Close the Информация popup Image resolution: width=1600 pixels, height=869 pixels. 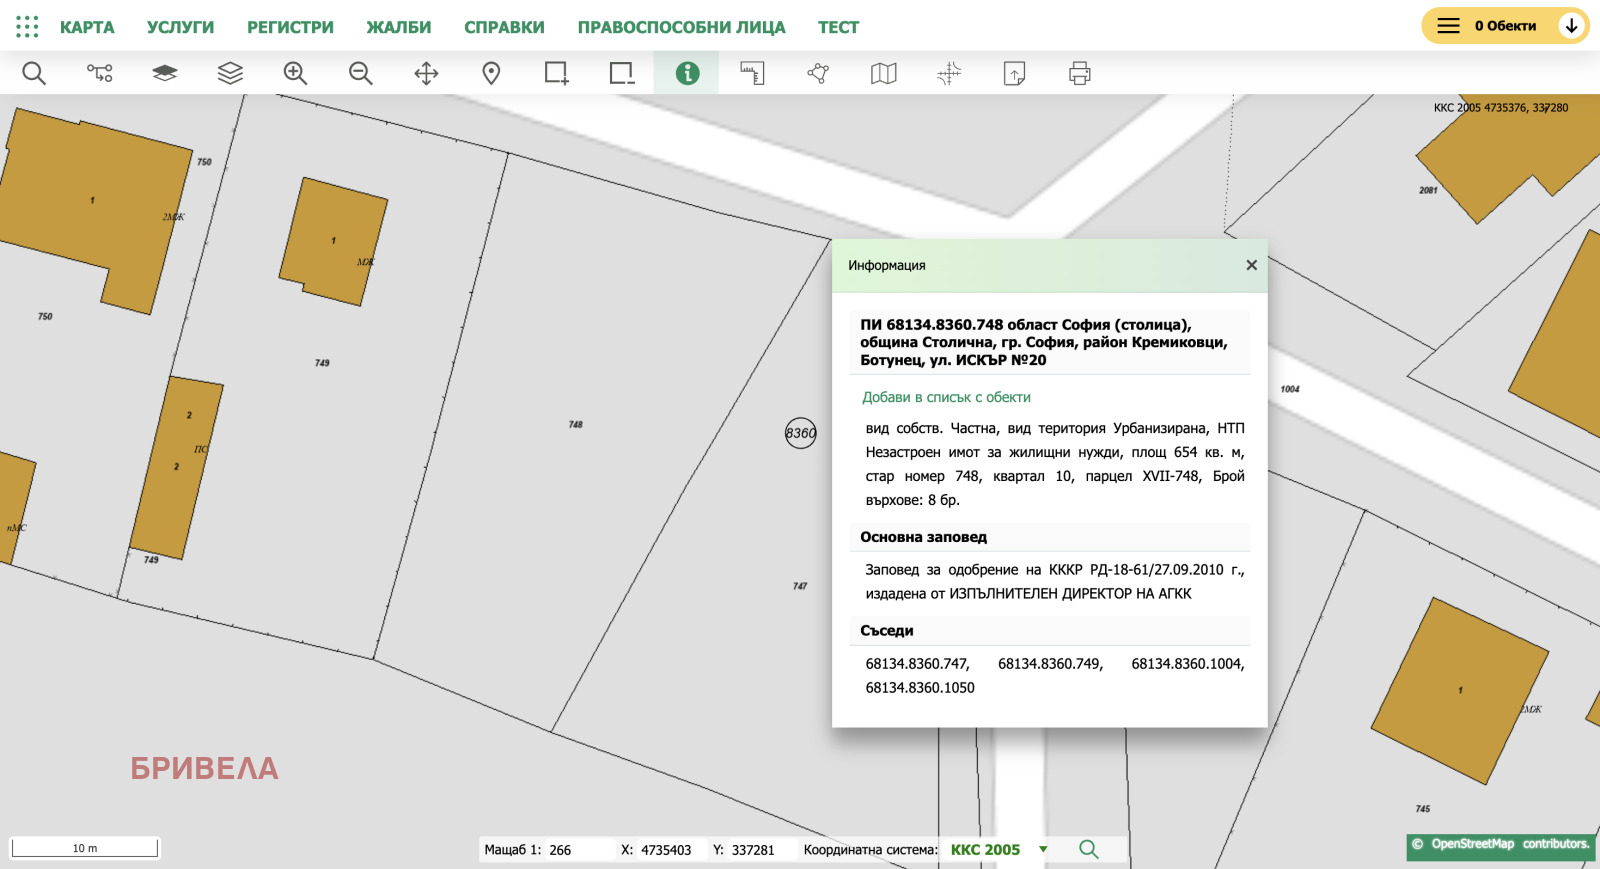click(1251, 265)
